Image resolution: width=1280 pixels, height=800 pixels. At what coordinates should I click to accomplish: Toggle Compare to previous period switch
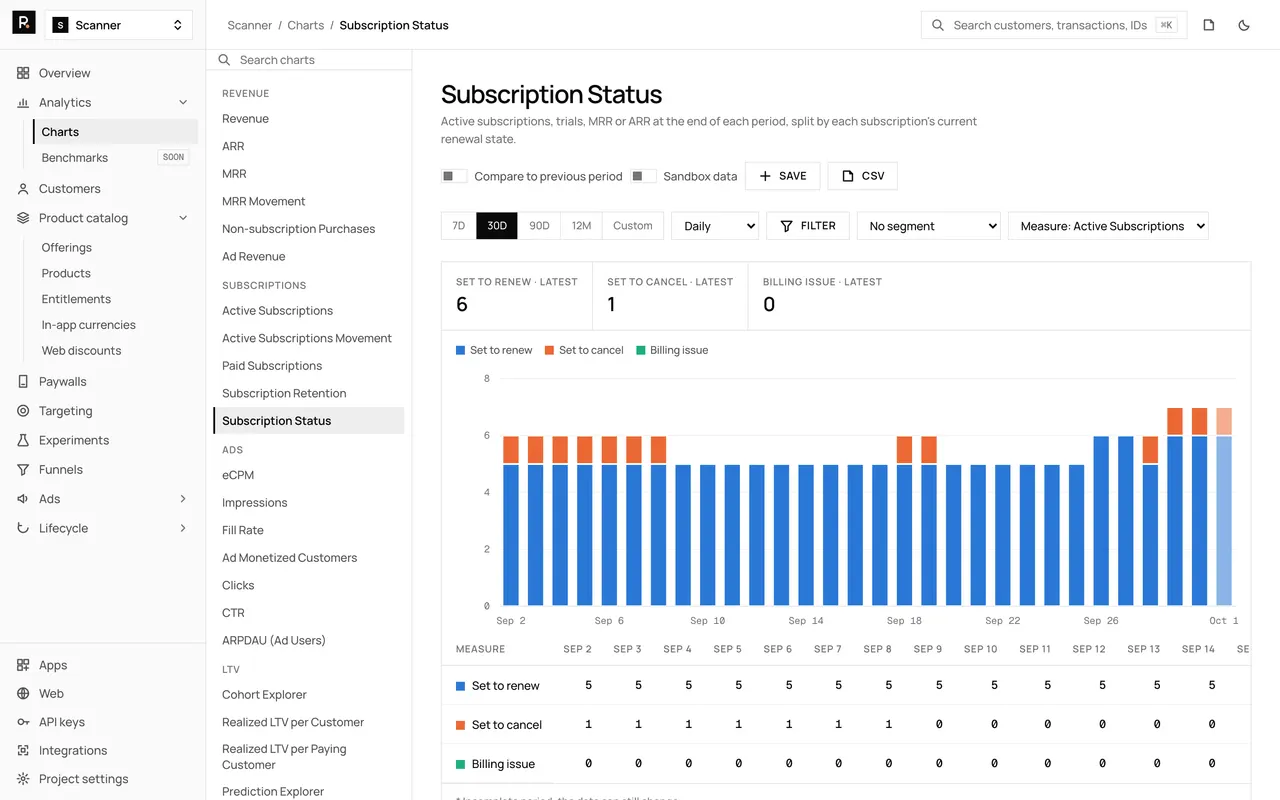point(454,176)
